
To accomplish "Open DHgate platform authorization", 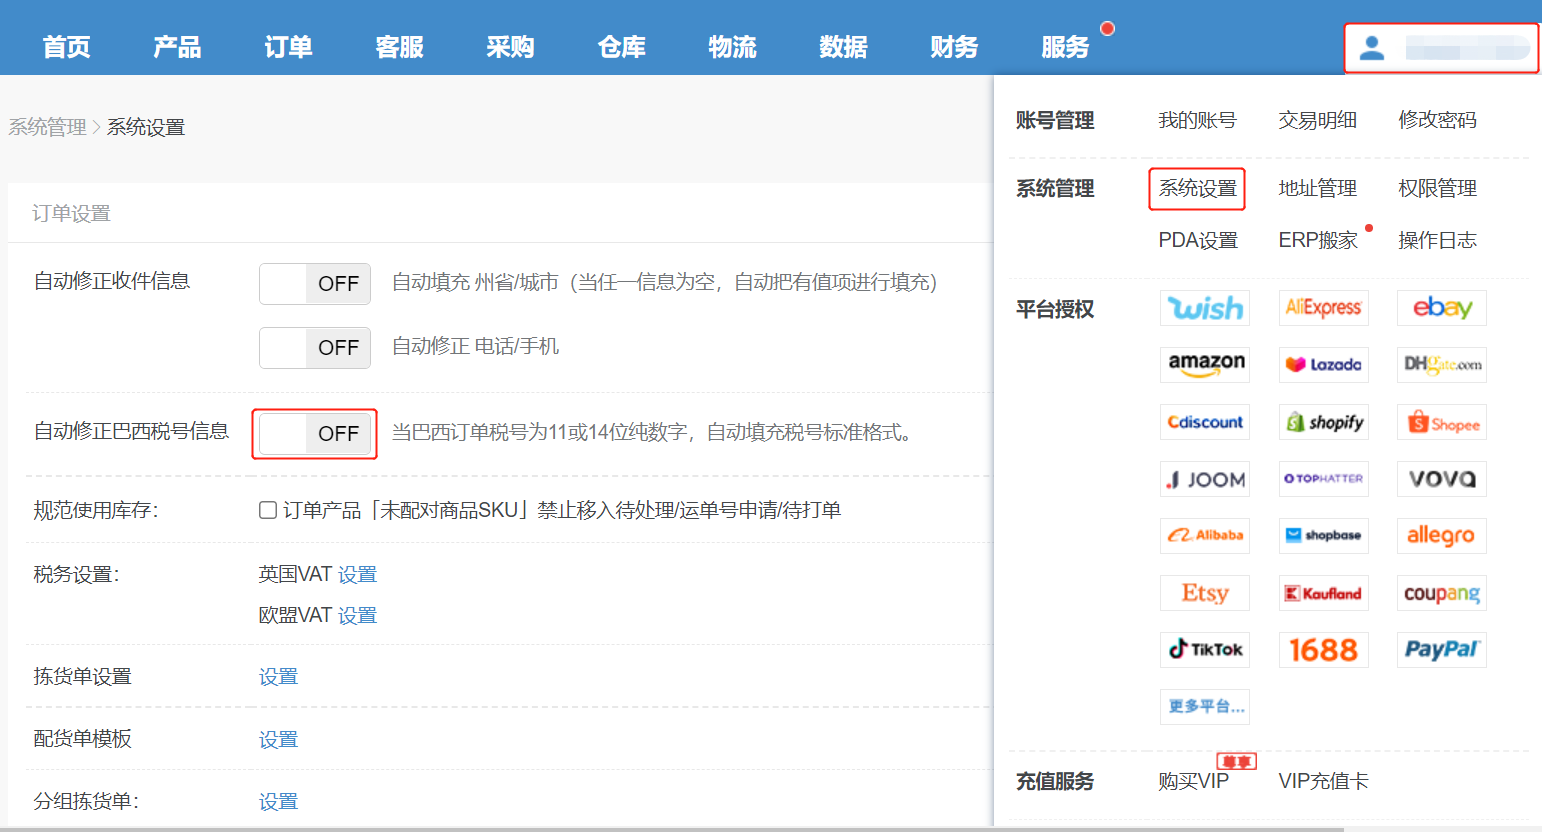I will tap(1442, 365).
